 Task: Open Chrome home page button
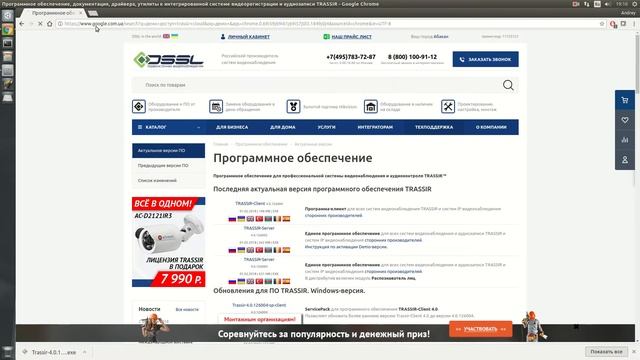49,24
